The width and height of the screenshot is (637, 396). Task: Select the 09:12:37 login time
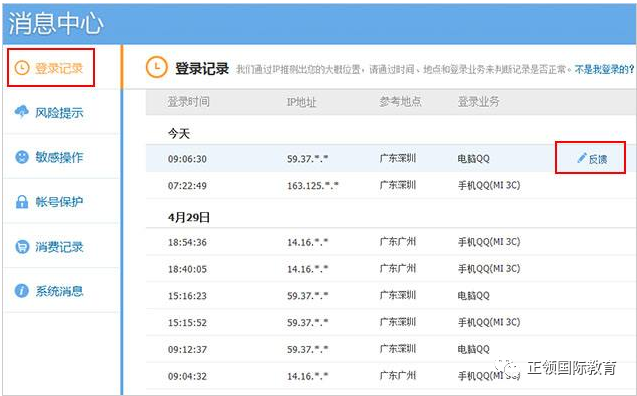click(187, 349)
